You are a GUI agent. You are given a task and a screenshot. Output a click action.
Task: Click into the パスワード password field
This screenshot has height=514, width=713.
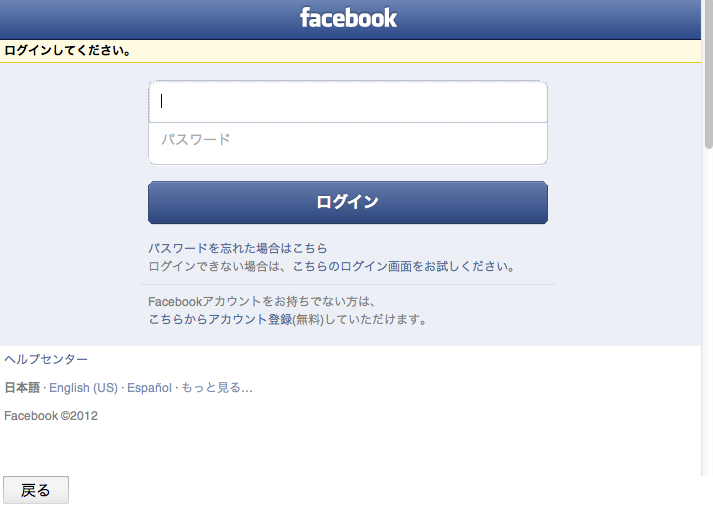[348, 144]
